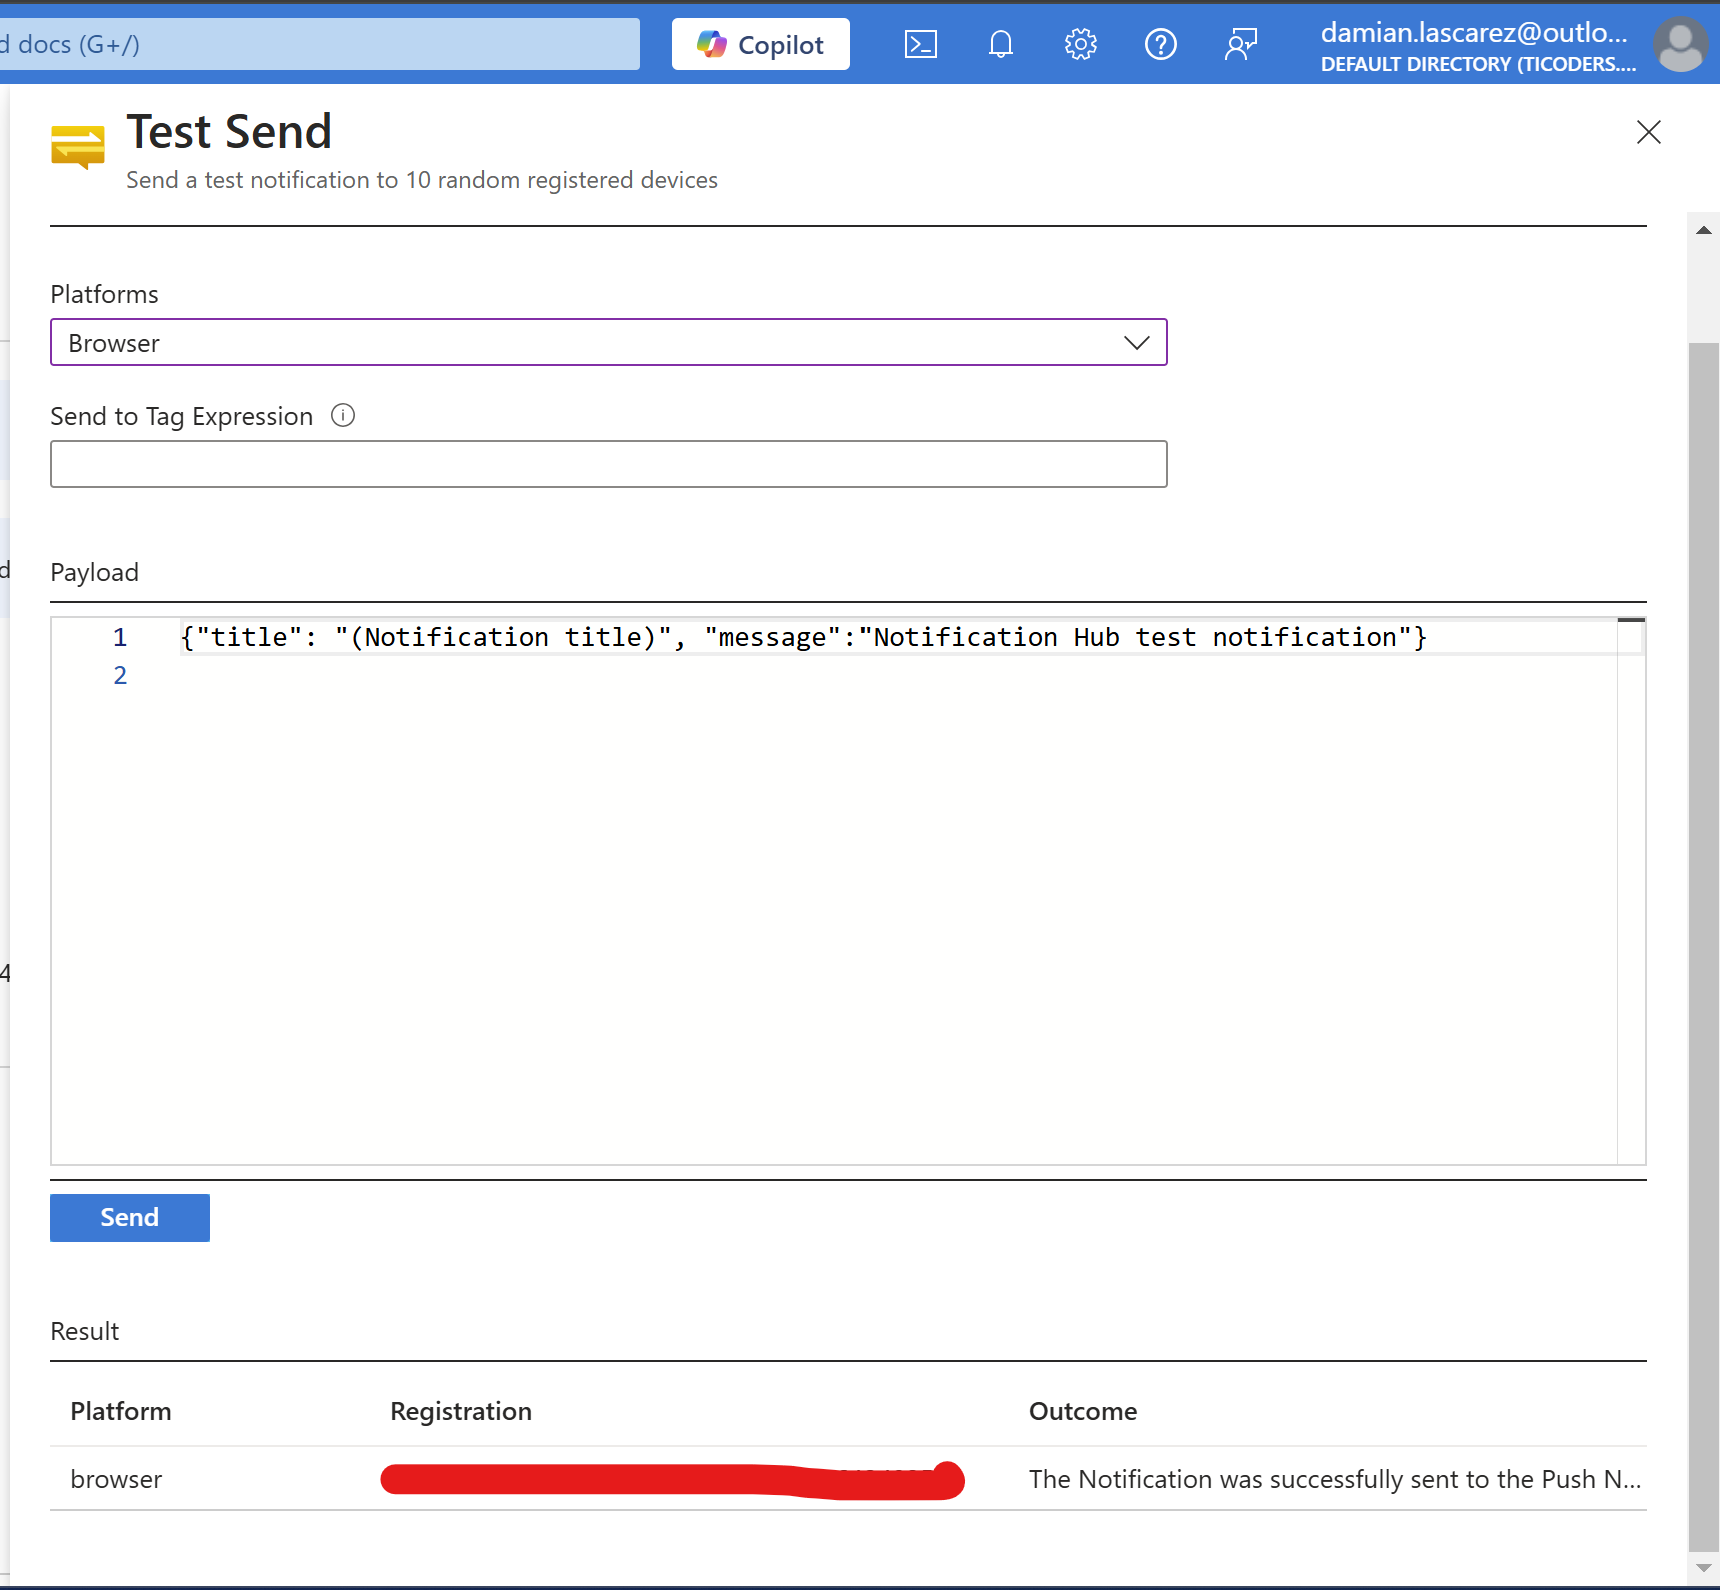1720x1590 pixels.
Task: Click the Notification Hub Test Send icon
Action: click(78, 147)
